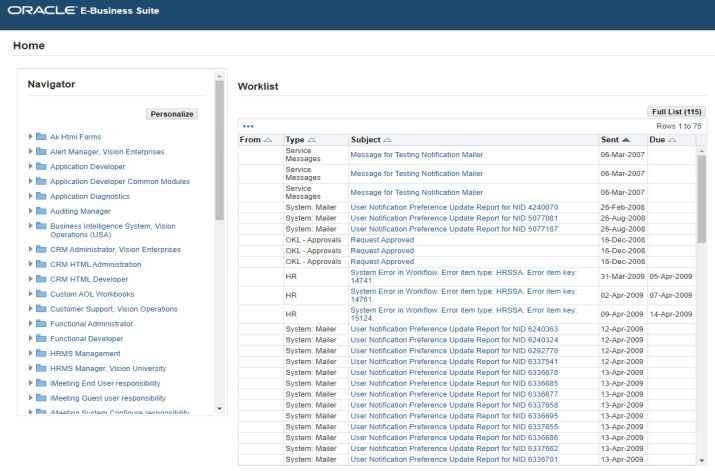Sort the worklist by the Due column arrow
Image resolution: width=715 pixels, height=471 pixels.
coord(672,140)
